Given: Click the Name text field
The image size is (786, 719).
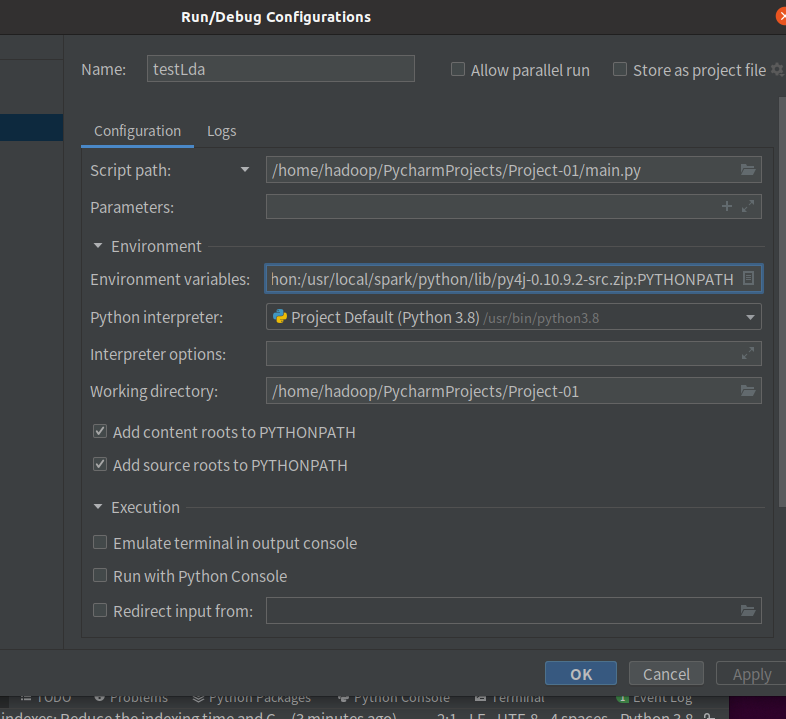Looking at the screenshot, I should [x=280, y=69].
